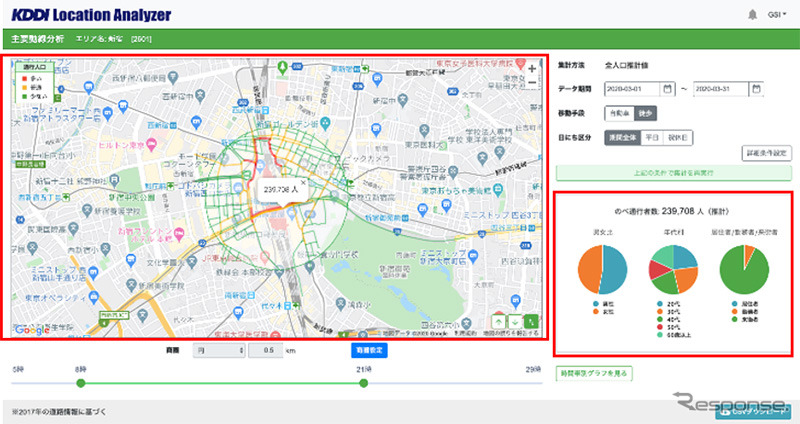
Task: Open the range shape dropdown 円
Action: [x=219, y=351]
